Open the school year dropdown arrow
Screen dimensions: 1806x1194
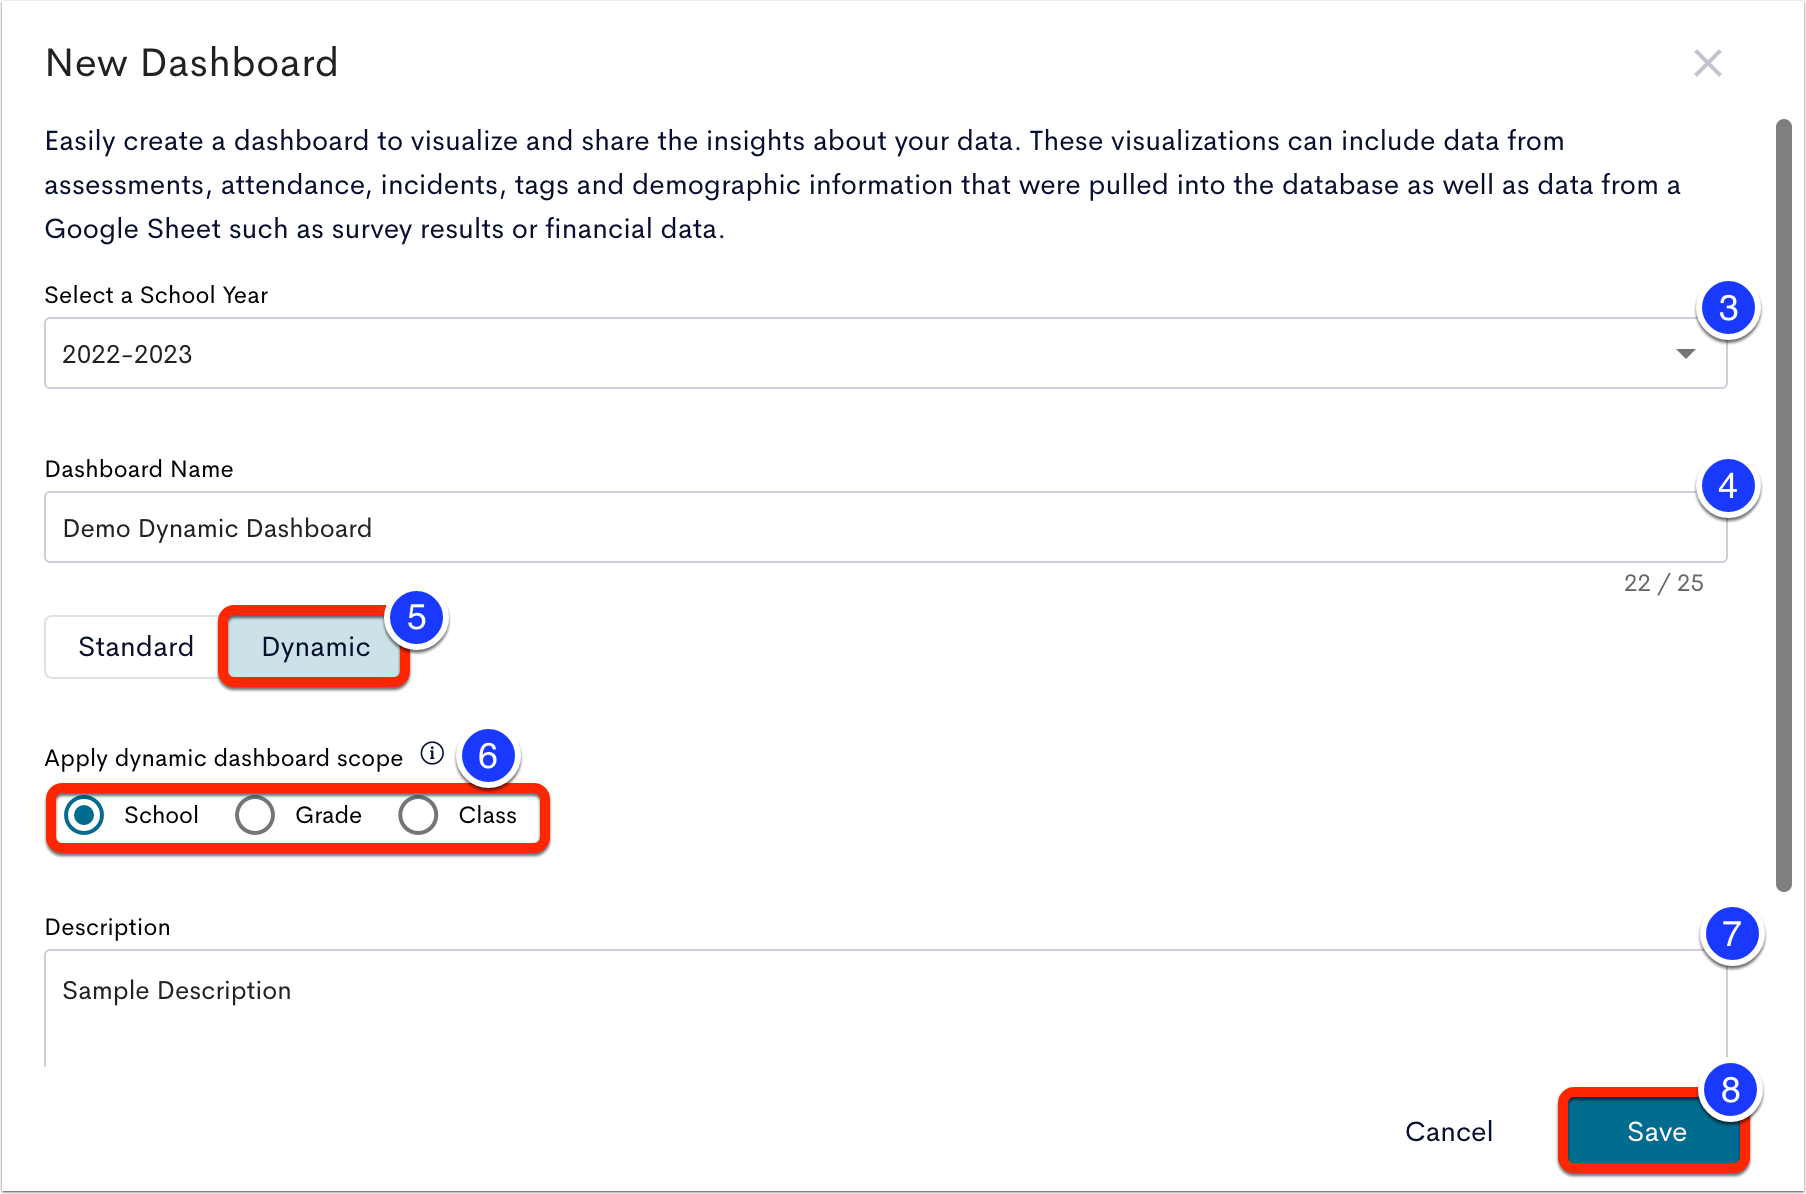click(1686, 354)
